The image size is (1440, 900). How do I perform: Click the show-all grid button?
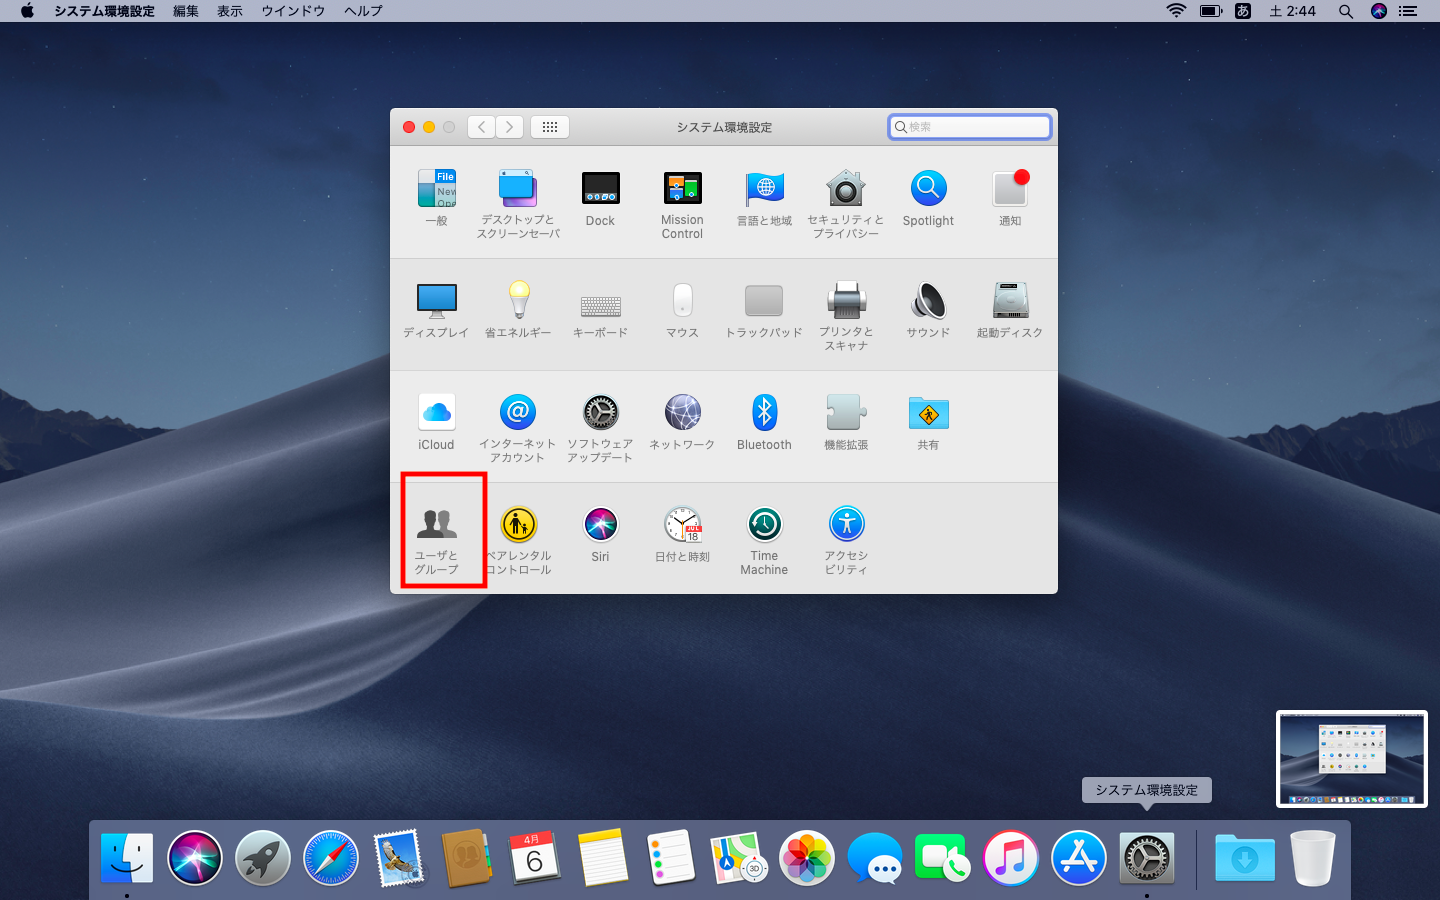(x=550, y=127)
